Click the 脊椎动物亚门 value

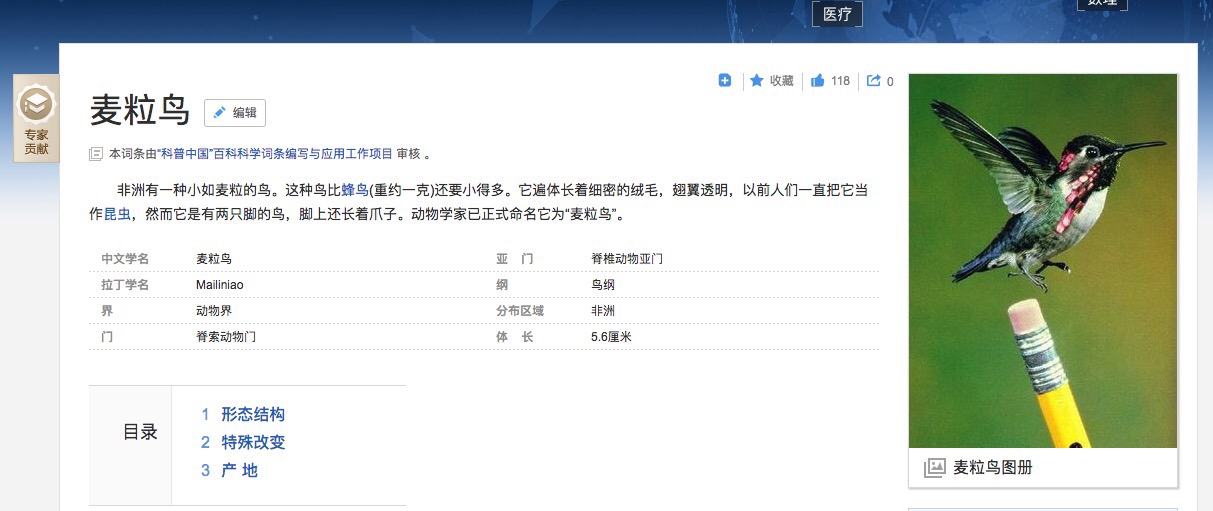point(627,259)
